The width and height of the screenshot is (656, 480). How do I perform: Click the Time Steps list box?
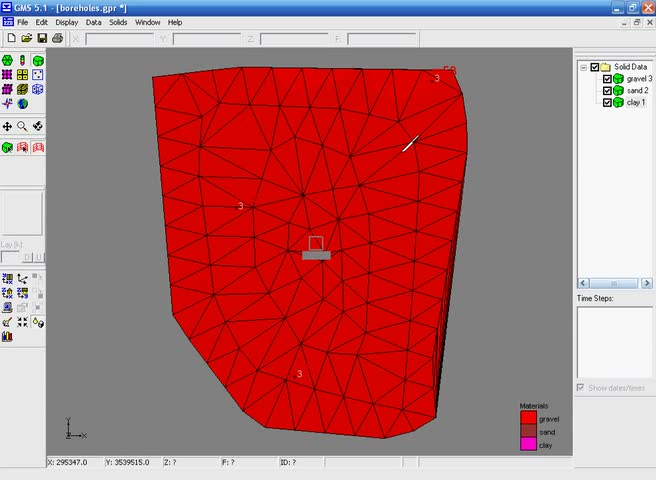tap(615, 342)
